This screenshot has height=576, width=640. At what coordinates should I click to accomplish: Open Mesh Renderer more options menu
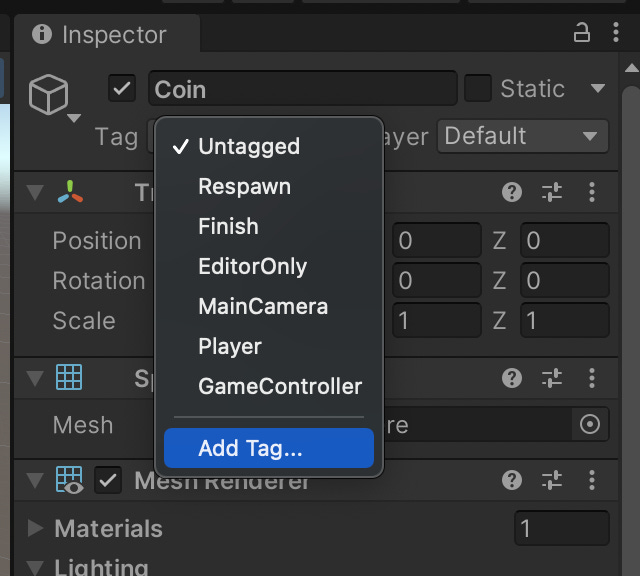pyautogui.click(x=592, y=480)
